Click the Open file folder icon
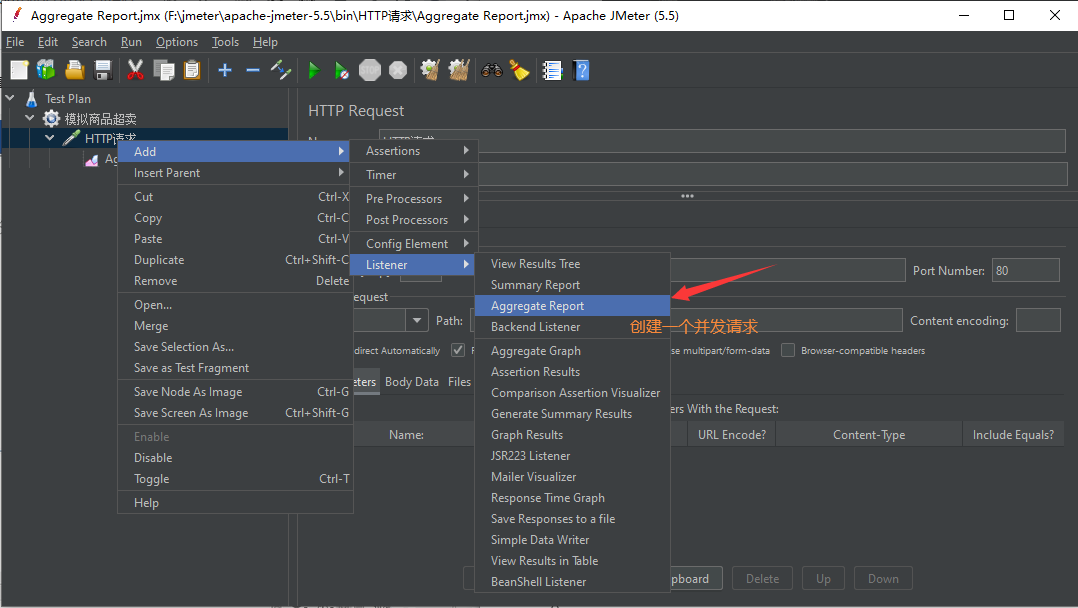Viewport: 1078px width, 608px height. click(x=74, y=70)
